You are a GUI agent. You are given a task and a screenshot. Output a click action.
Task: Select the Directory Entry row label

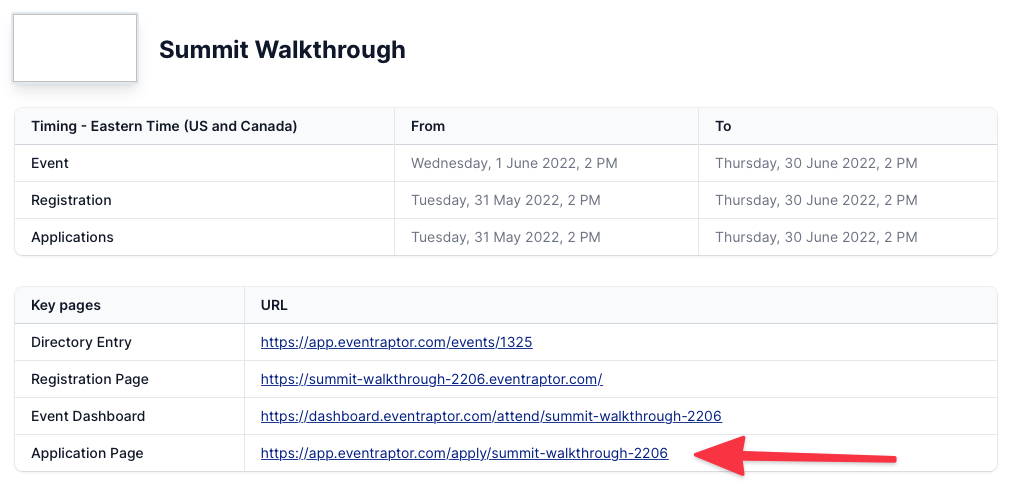81,342
